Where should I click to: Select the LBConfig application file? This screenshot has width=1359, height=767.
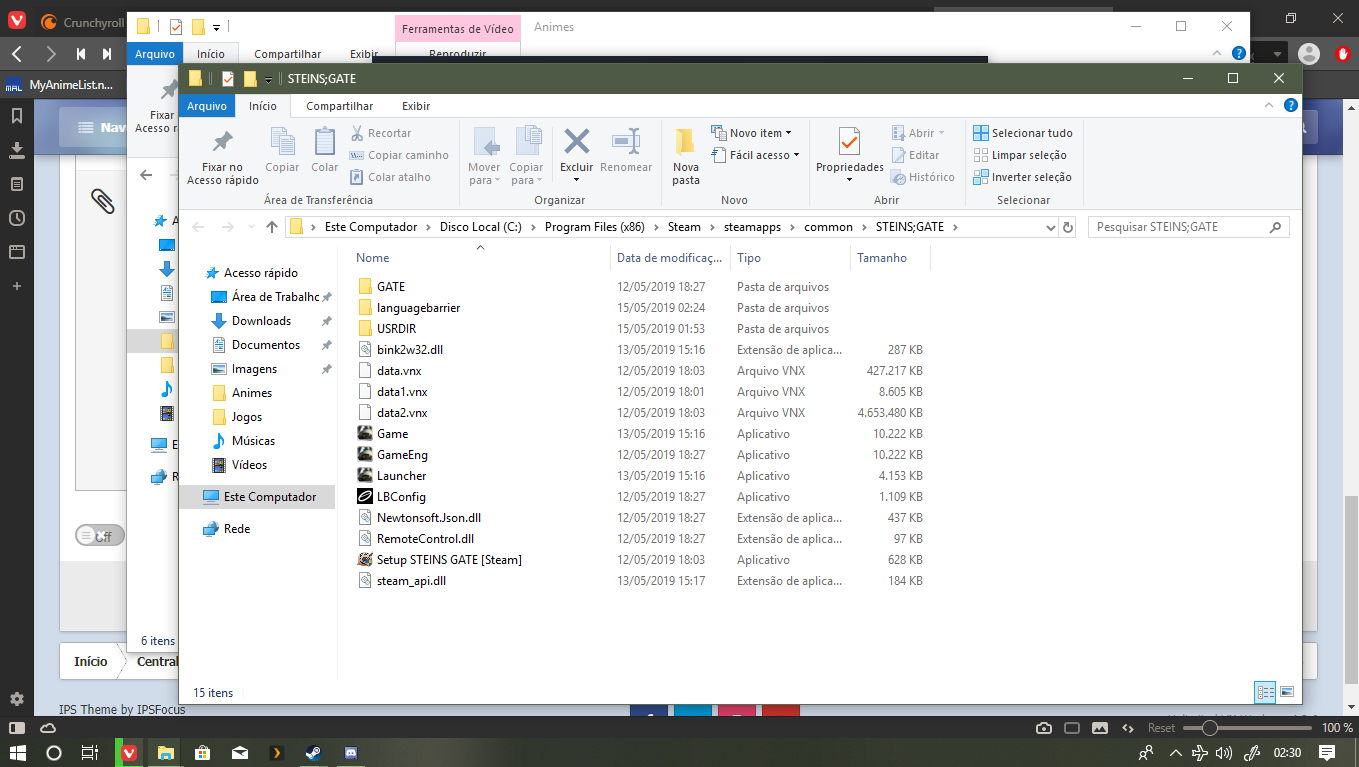pyautogui.click(x=401, y=497)
